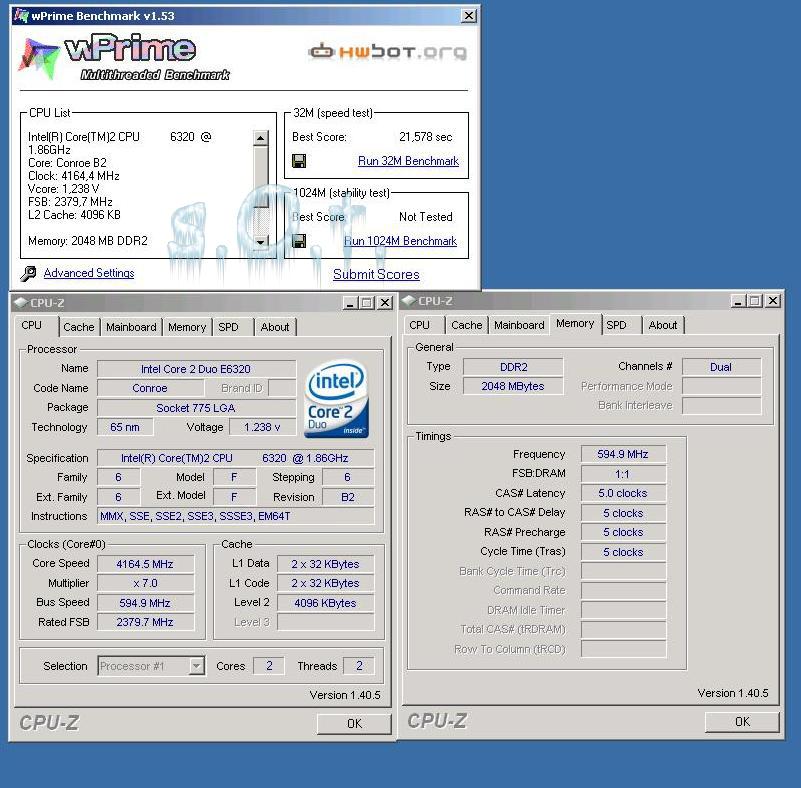Click the wPrime logo graphic
Screen dimensions: 801x788
(124, 57)
